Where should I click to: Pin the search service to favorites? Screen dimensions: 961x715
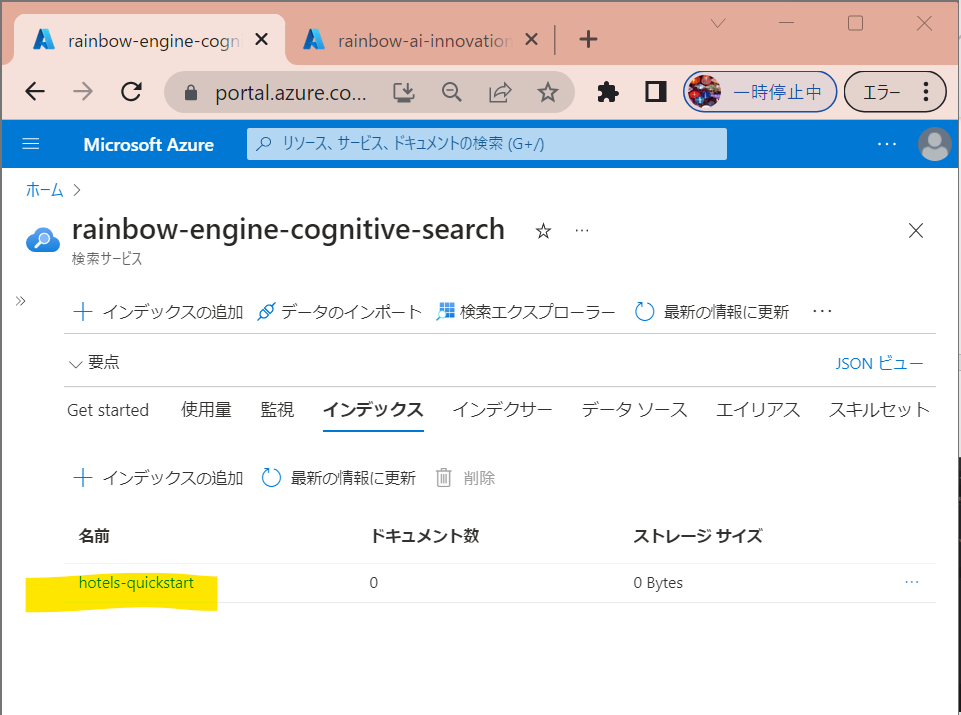point(543,231)
